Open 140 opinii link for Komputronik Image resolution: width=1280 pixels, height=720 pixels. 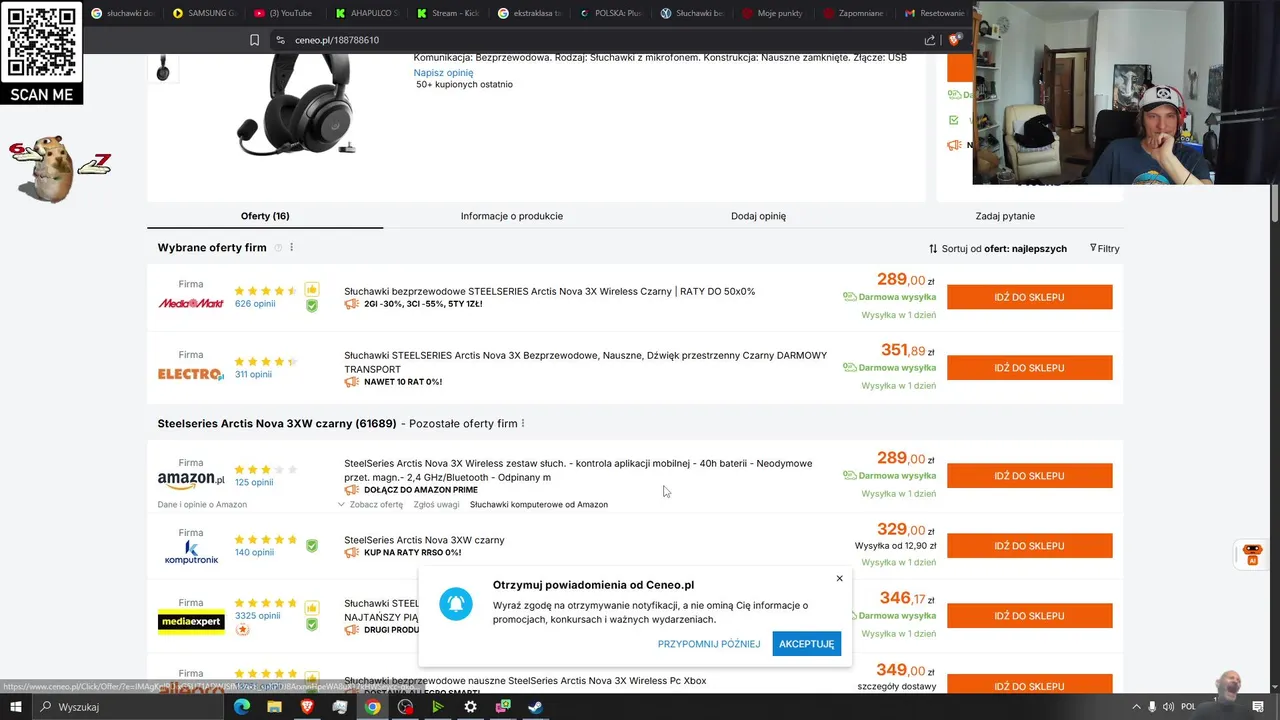[254, 552]
